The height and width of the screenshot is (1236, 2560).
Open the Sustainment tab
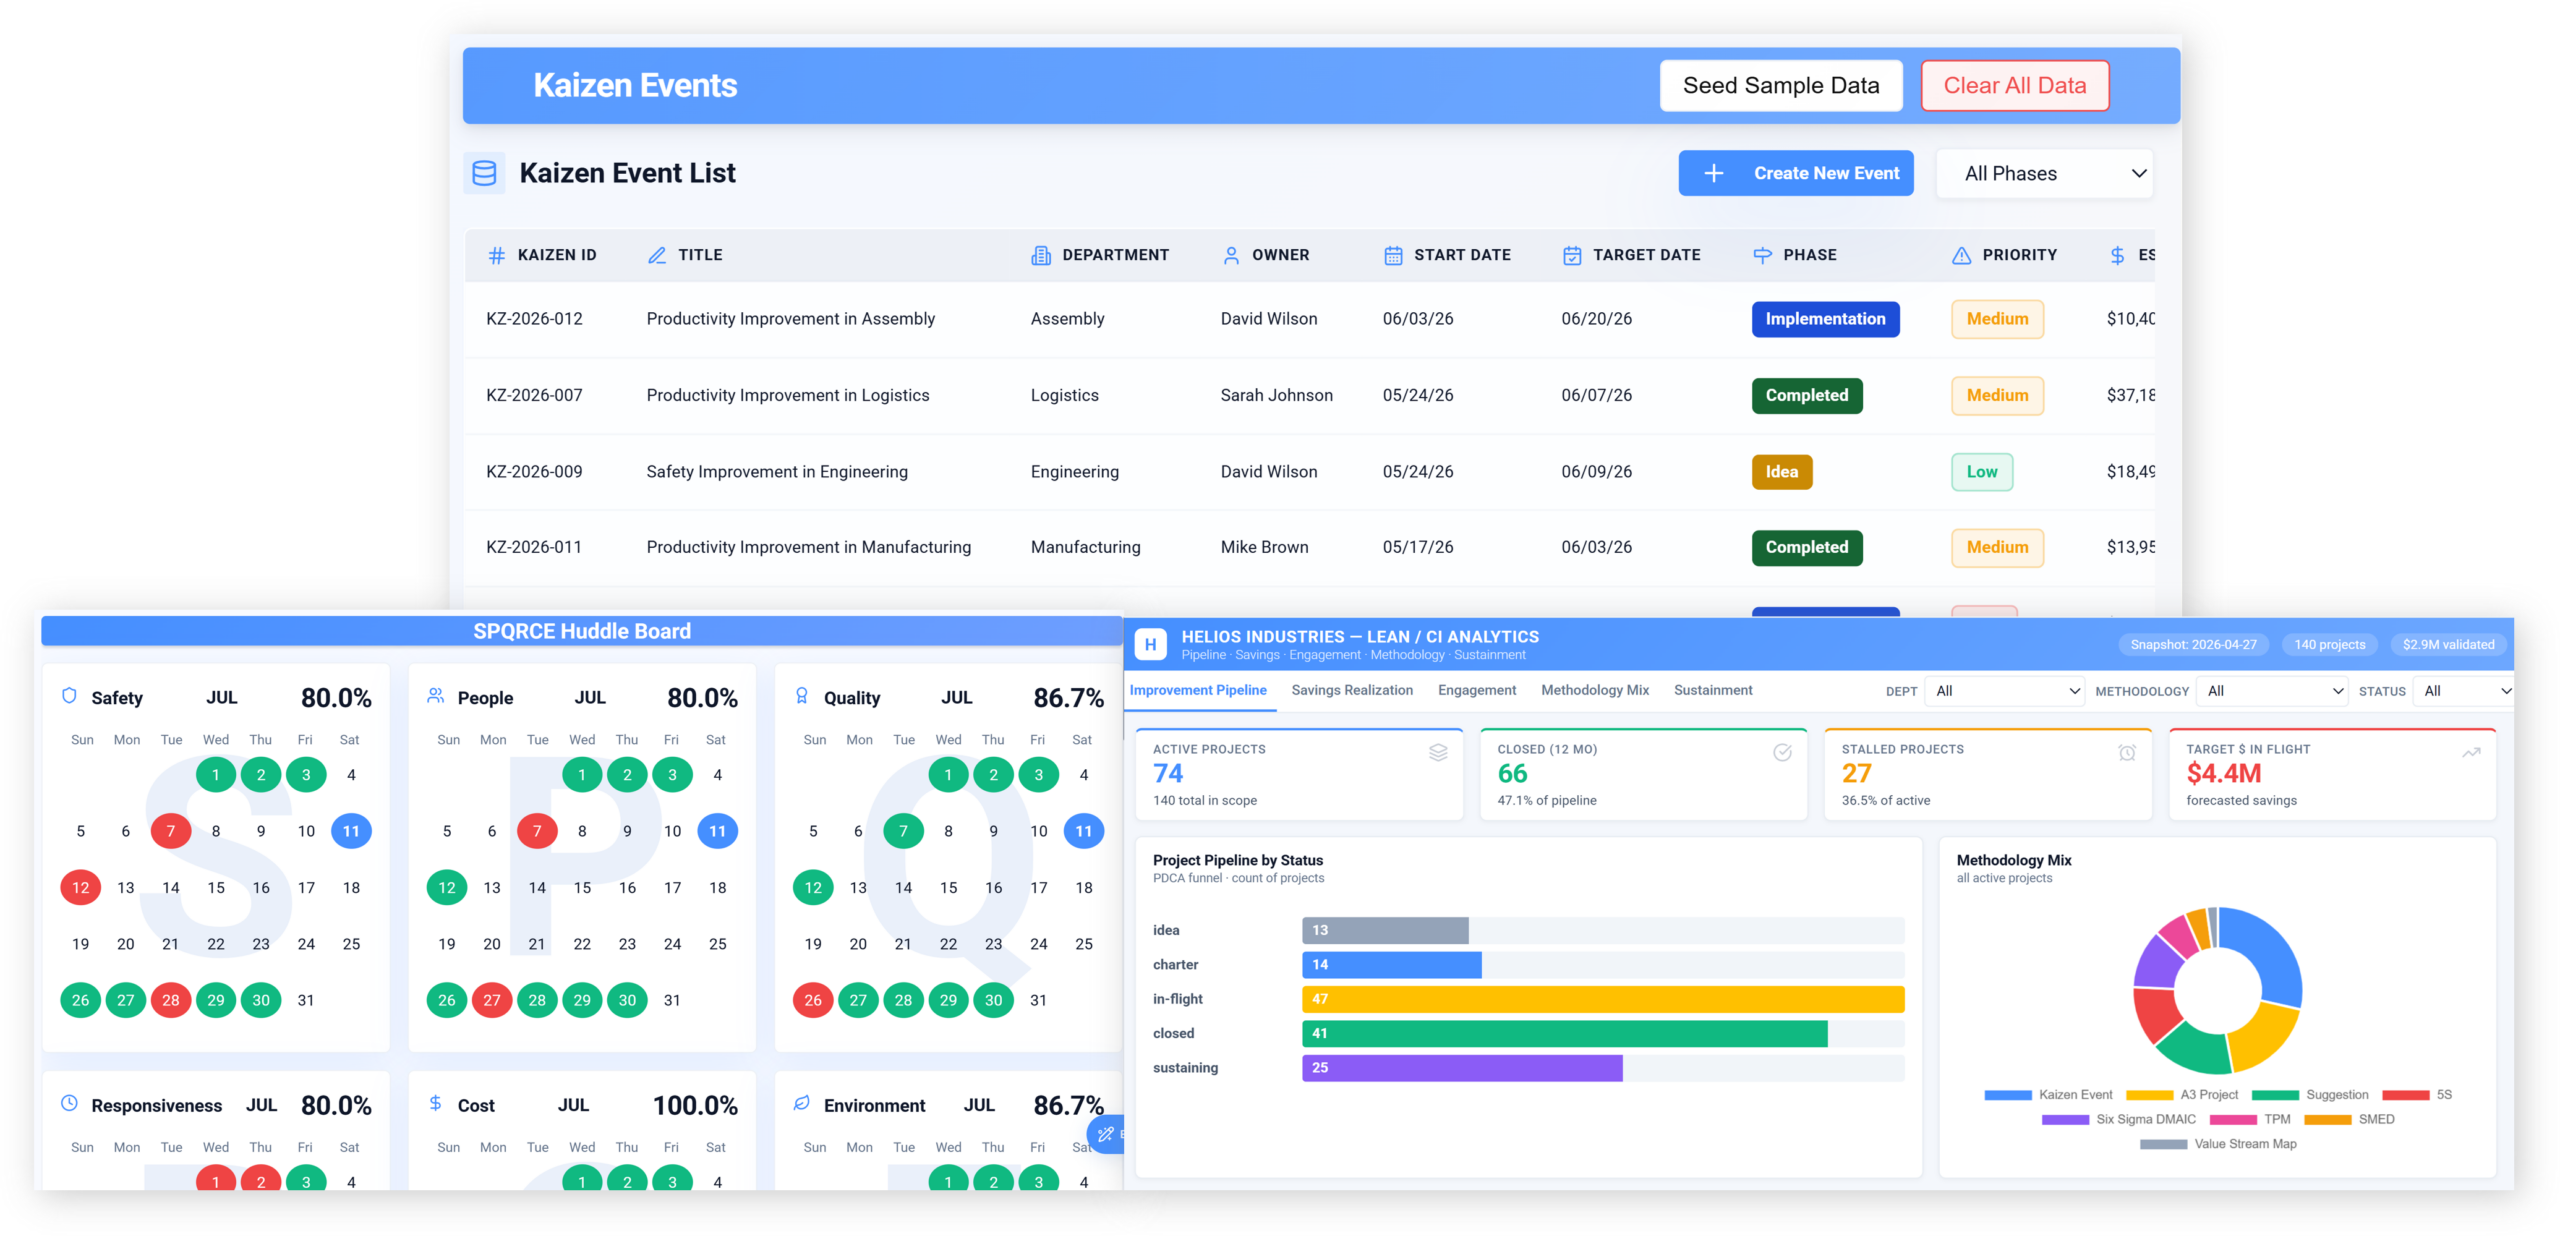click(1713, 690)
